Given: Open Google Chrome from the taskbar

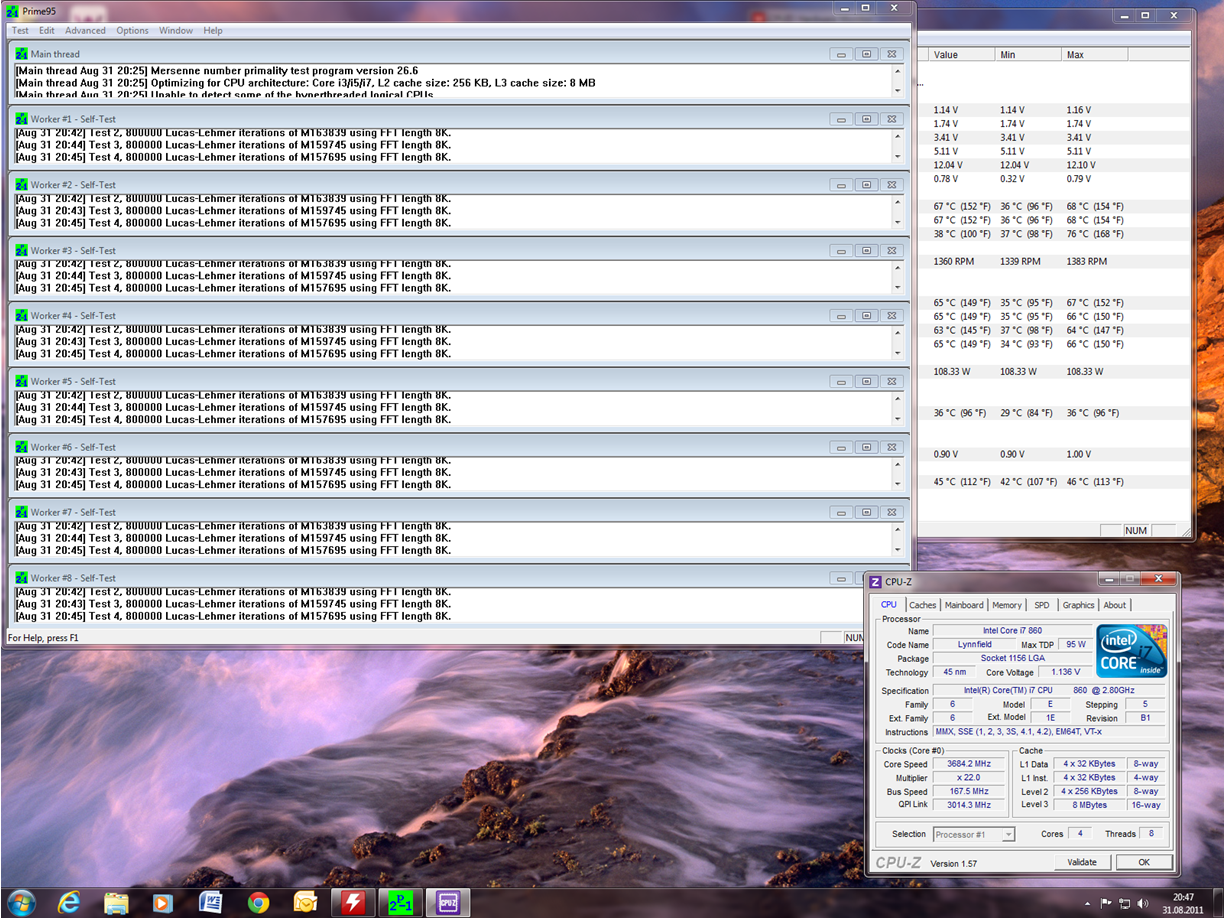Looking at the screenshot, I should (x=258, y=903).
